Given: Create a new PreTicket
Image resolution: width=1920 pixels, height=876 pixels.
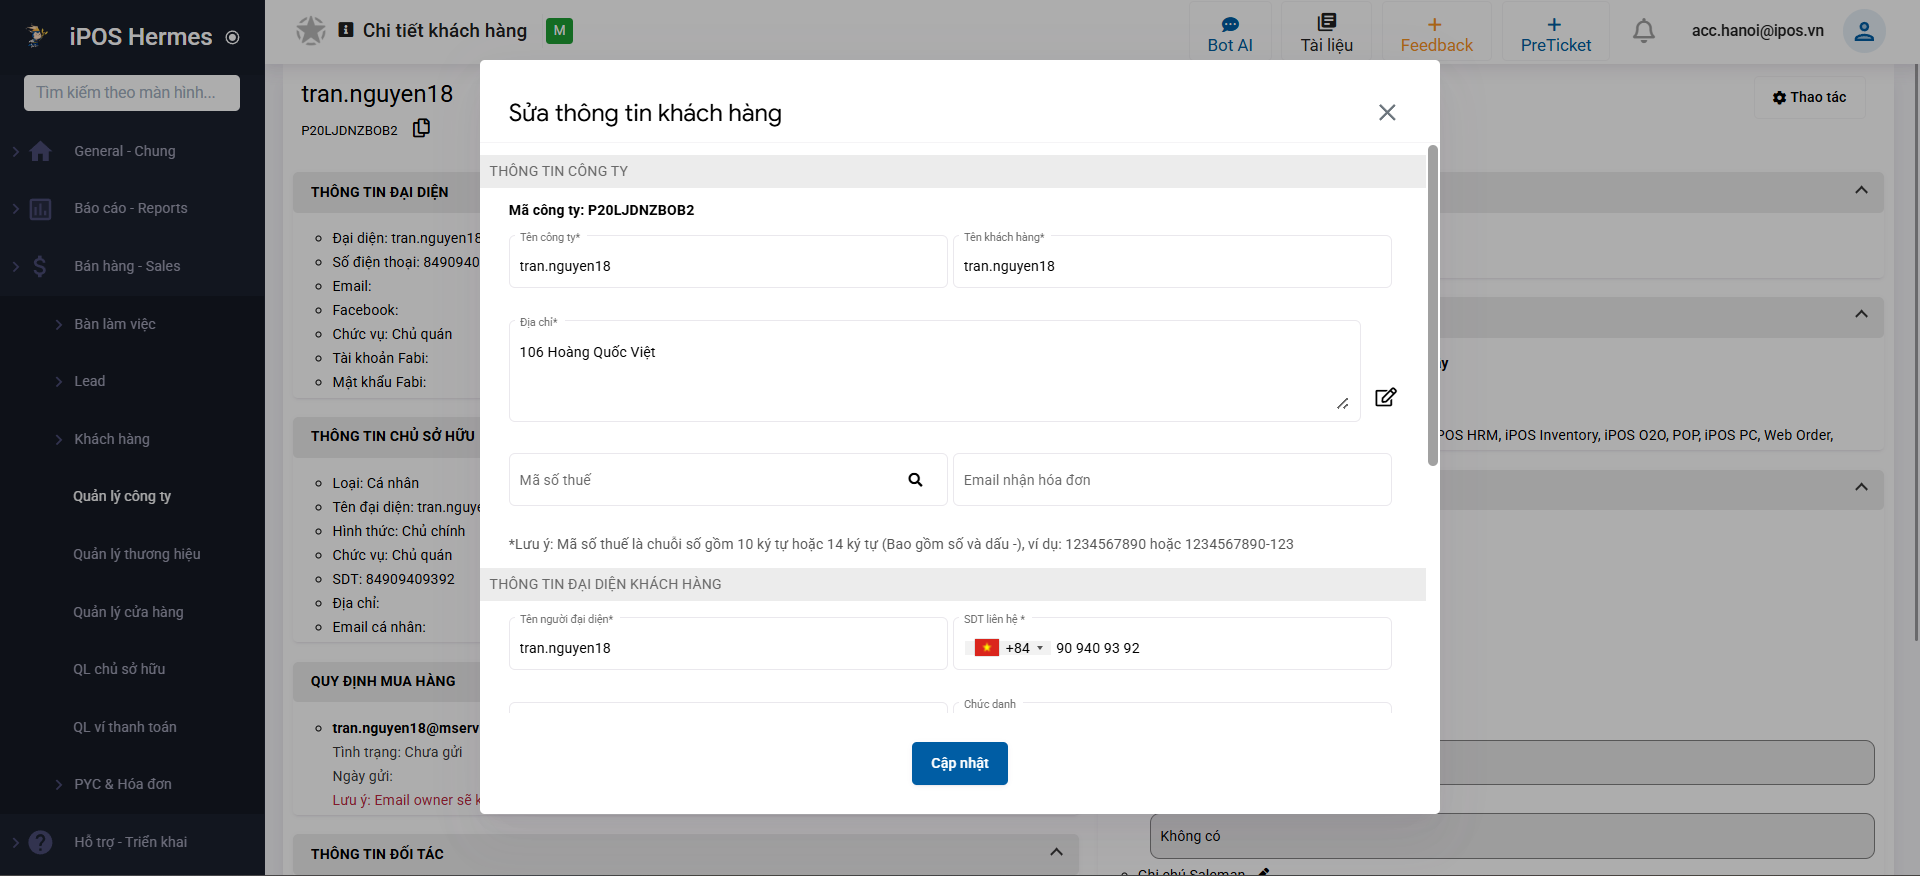Looking at the screenshot, I should click(1555, 33).
